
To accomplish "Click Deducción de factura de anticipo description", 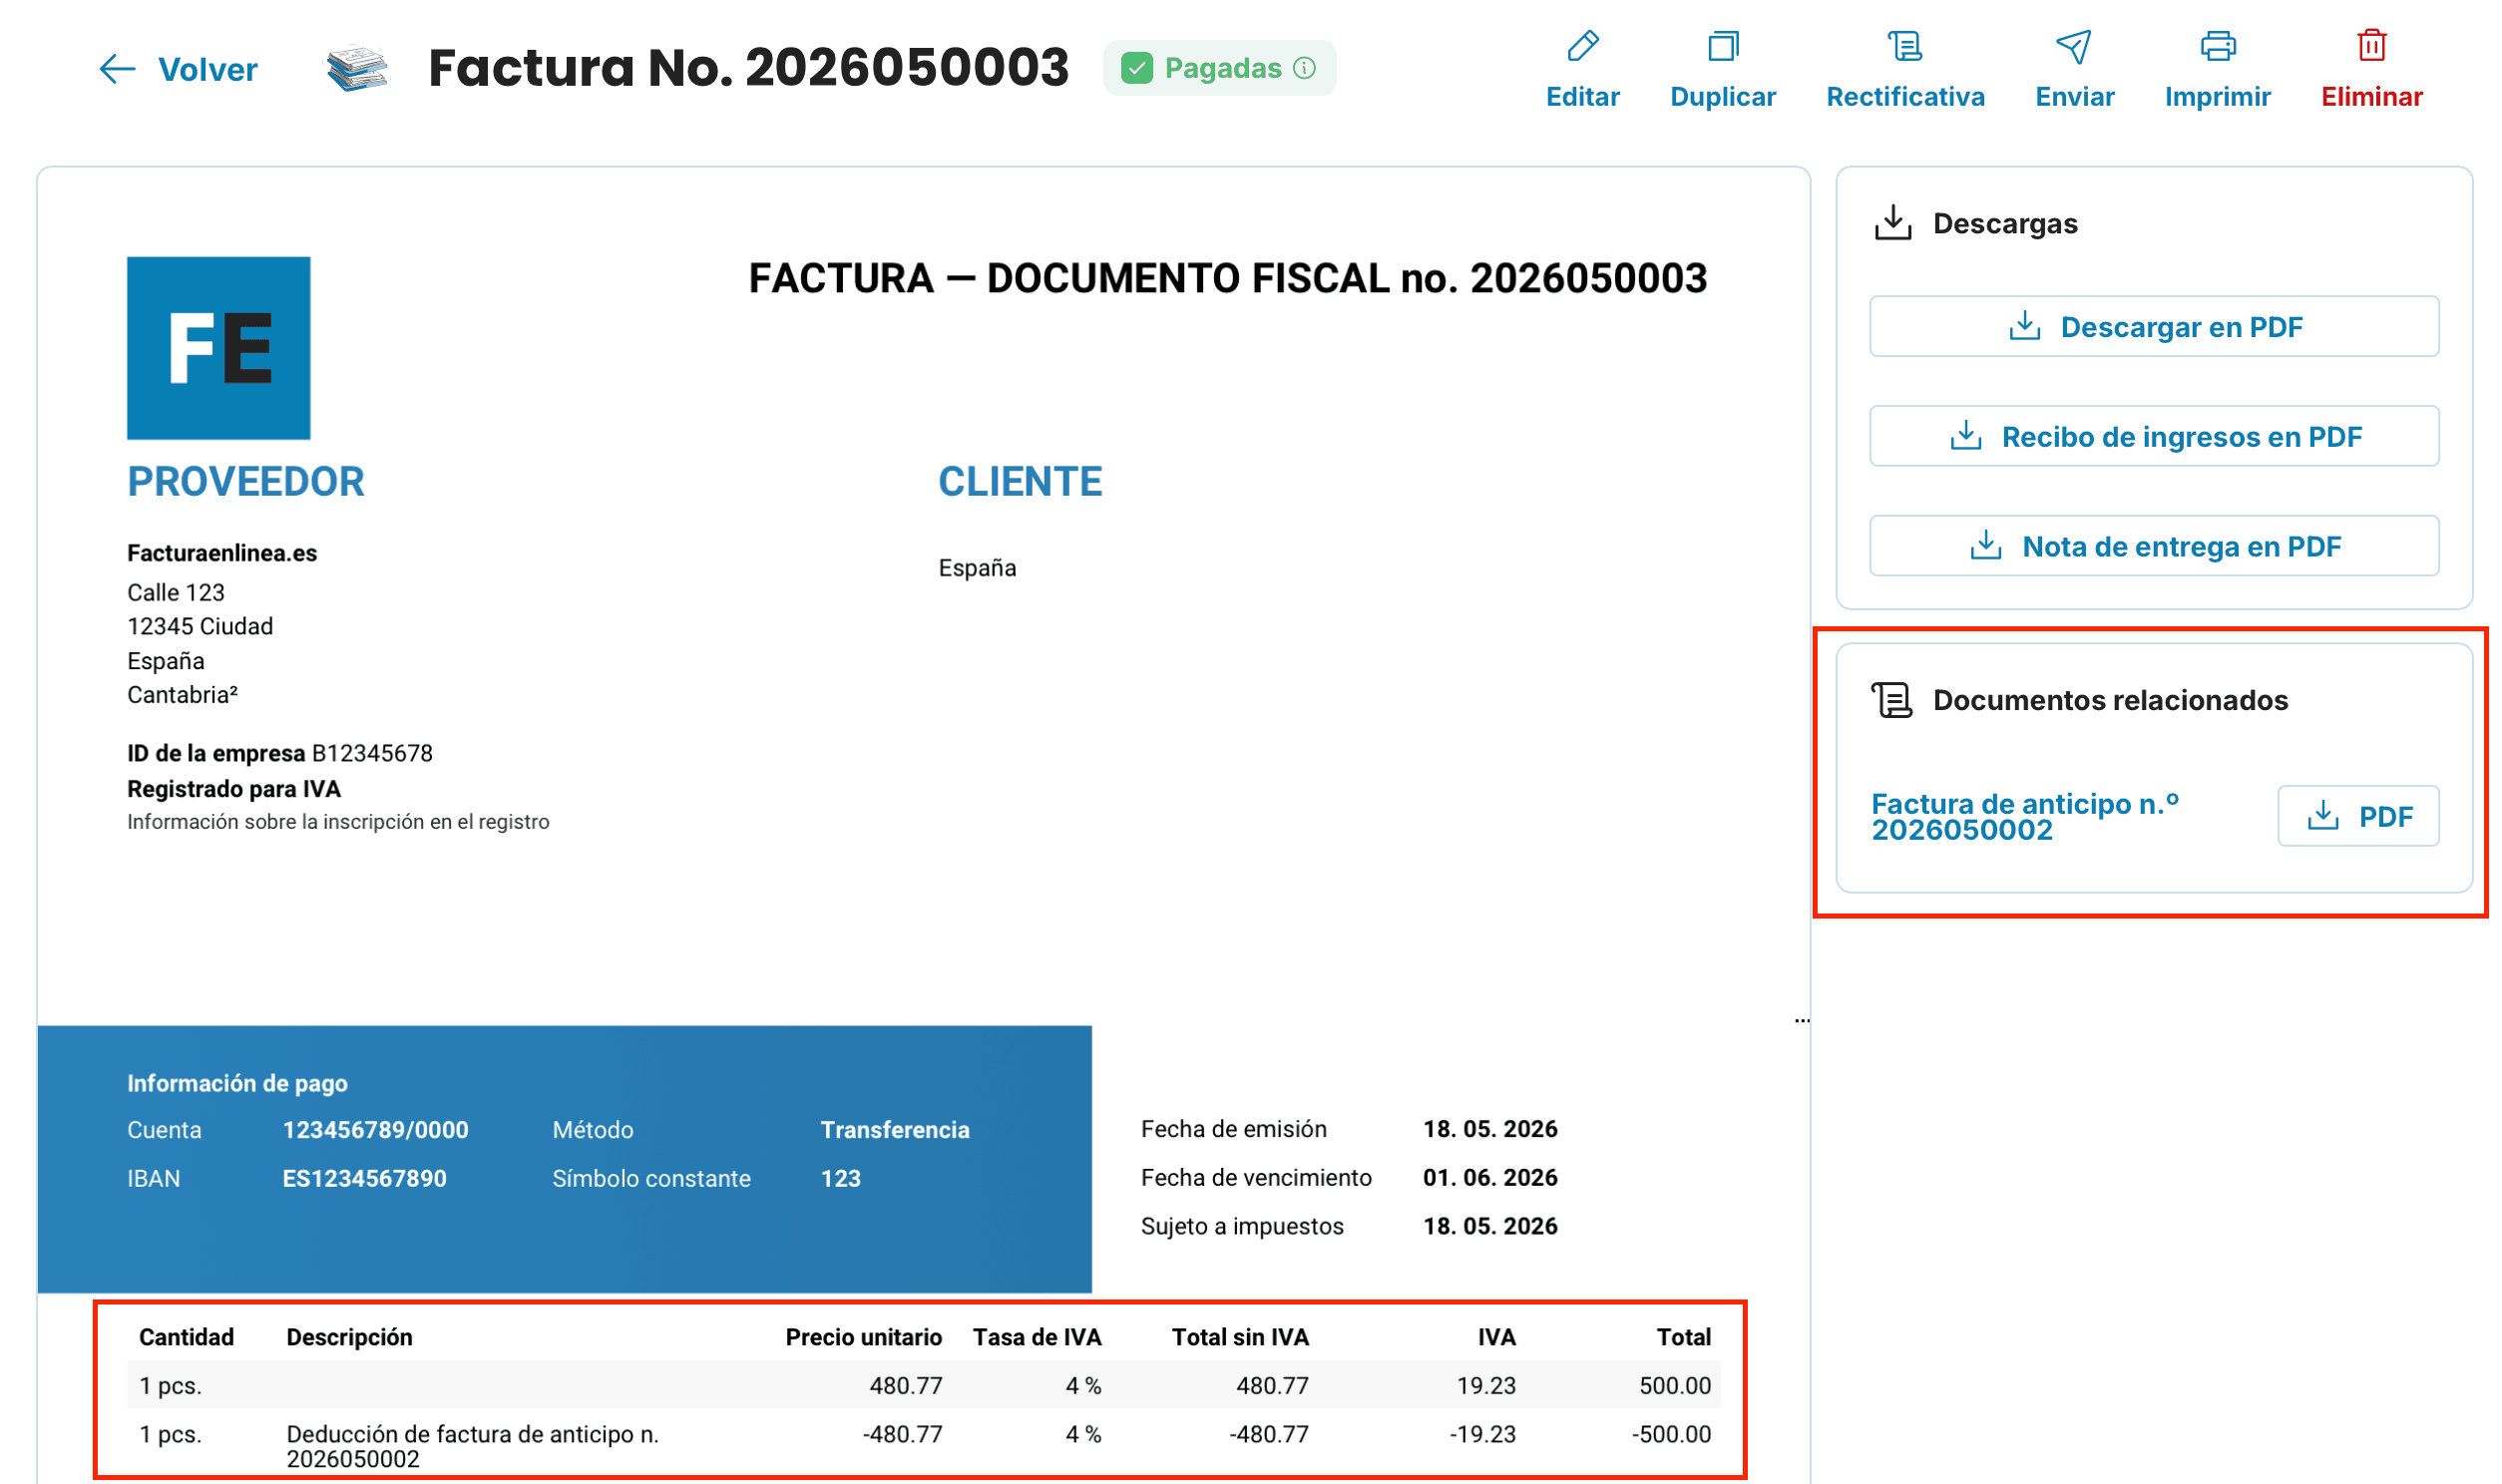I will [x=472, y=1447].
